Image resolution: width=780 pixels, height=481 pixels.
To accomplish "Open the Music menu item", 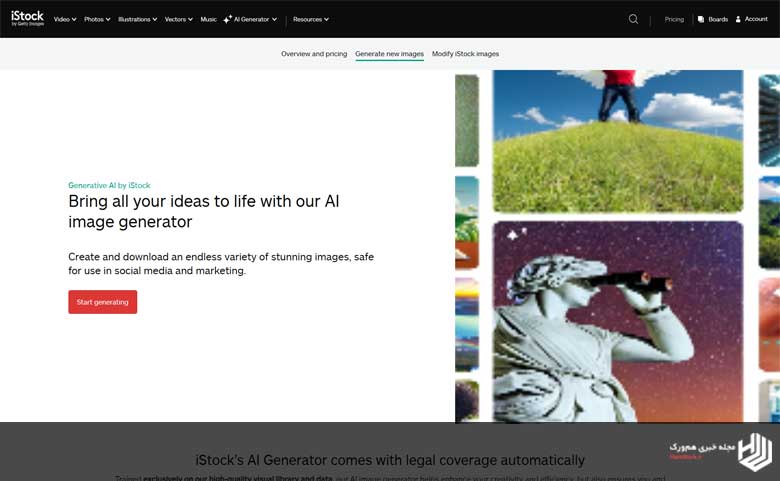I will (208, 19).
